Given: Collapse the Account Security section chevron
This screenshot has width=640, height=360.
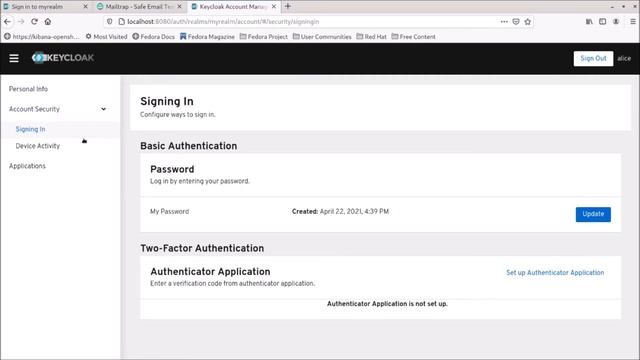Looking at the screenshot, I should (103, 109).
